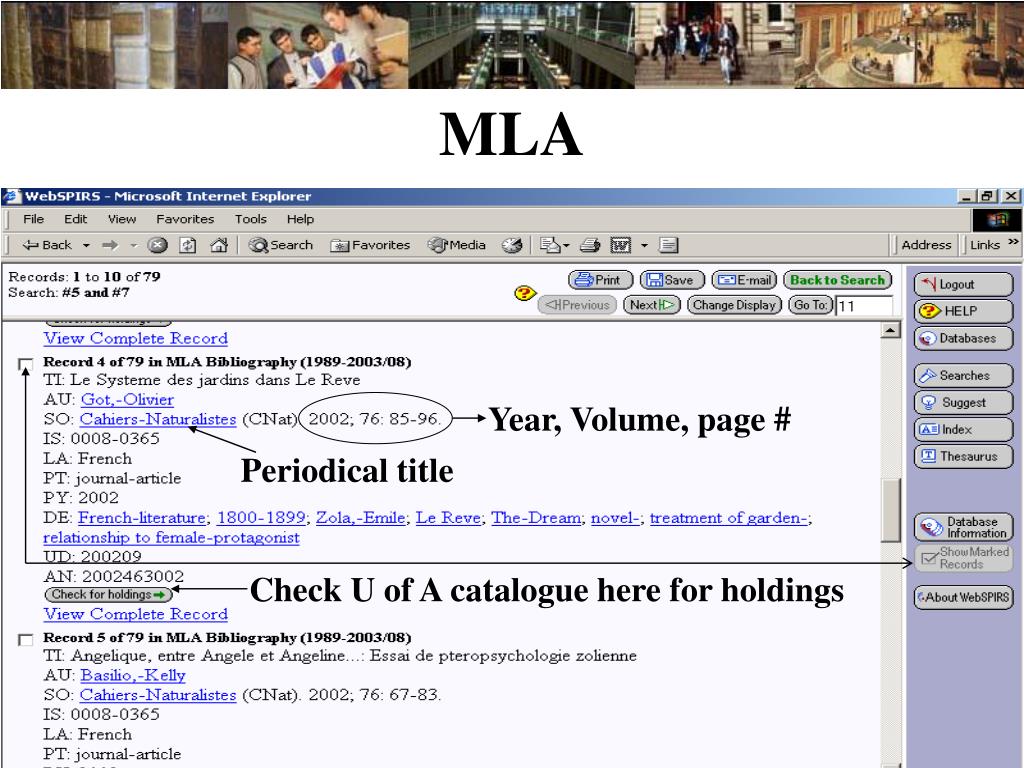Click the Discuss icon in toolbar

pyautogui.click(x=669, y=246)
